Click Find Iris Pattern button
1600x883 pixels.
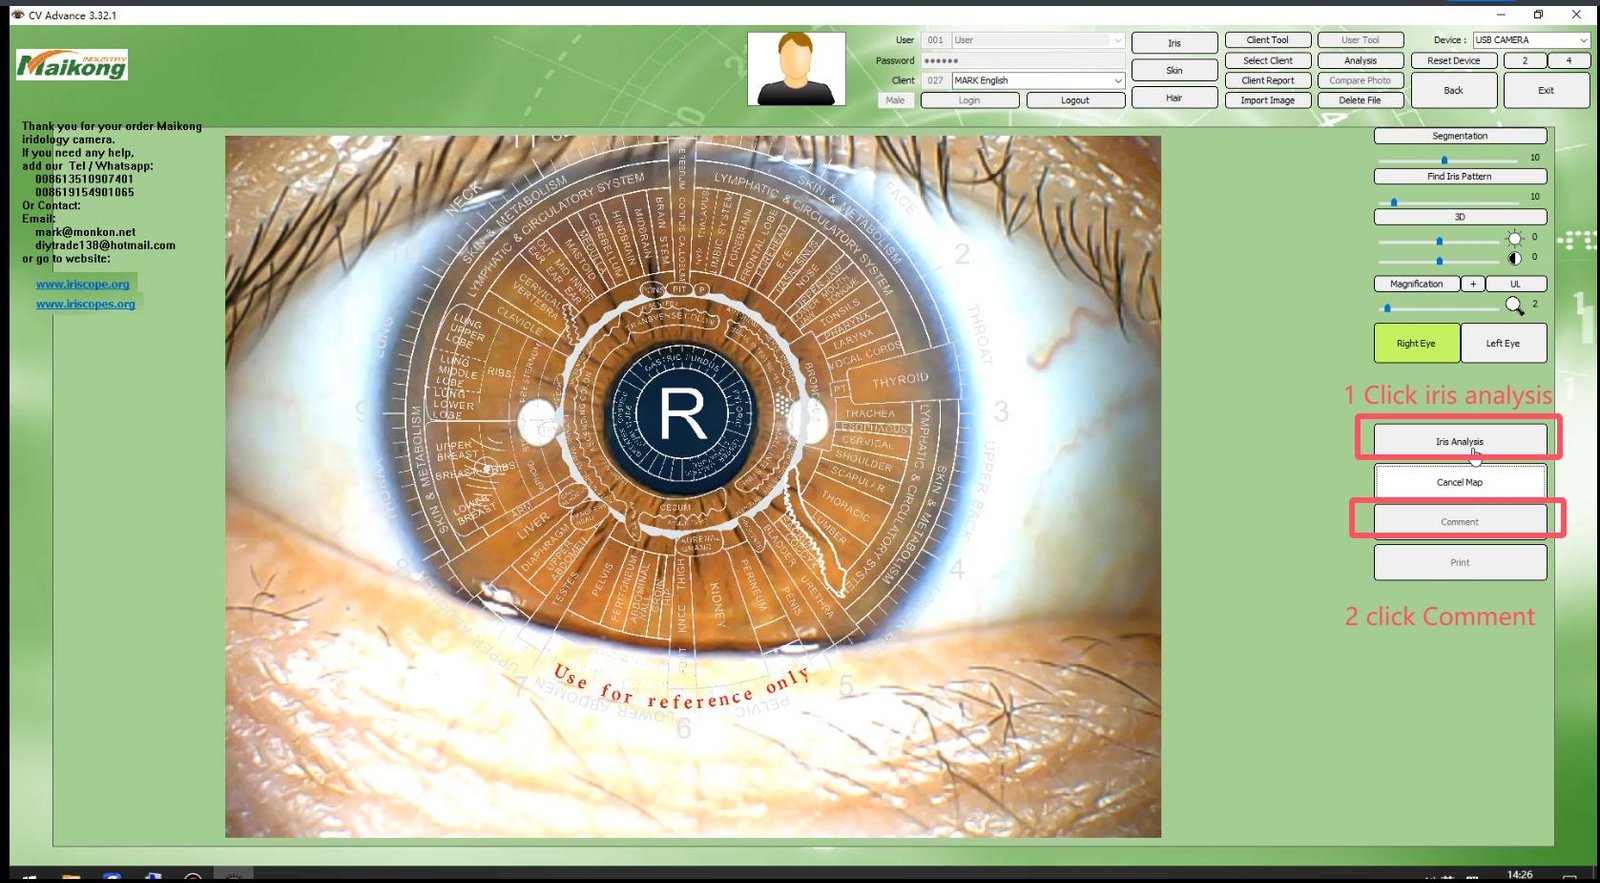click(x=1460, y=176)
